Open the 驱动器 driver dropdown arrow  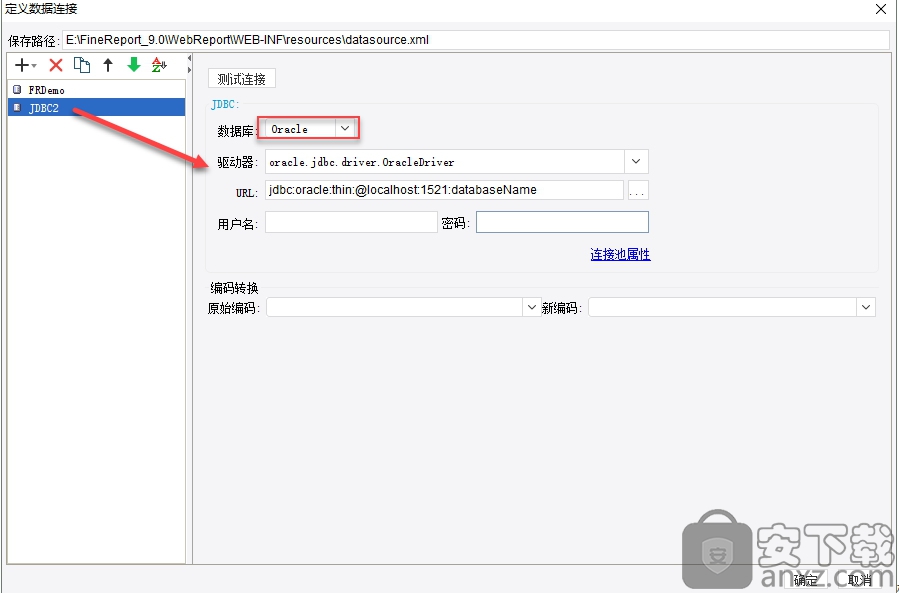[636, 162]
